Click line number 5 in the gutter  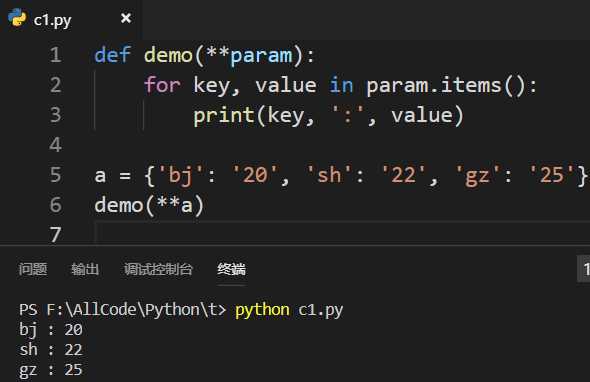55,175
